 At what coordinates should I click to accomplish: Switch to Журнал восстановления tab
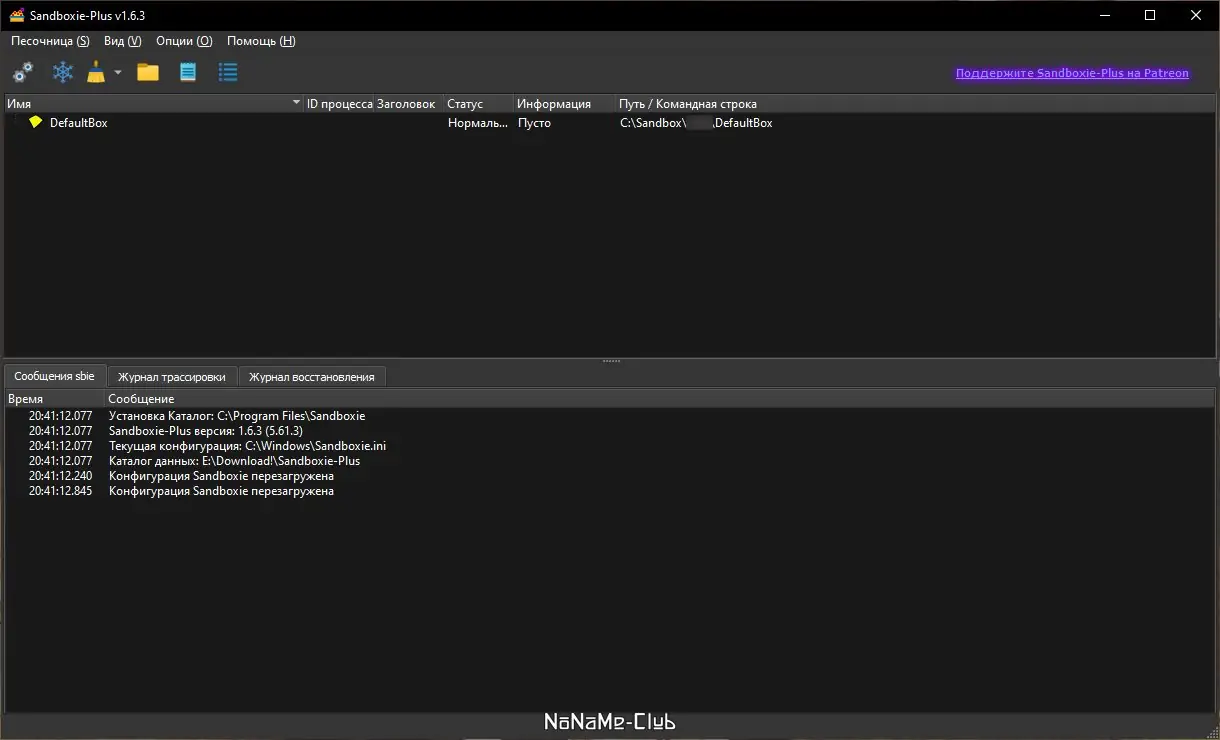[312, 377]
